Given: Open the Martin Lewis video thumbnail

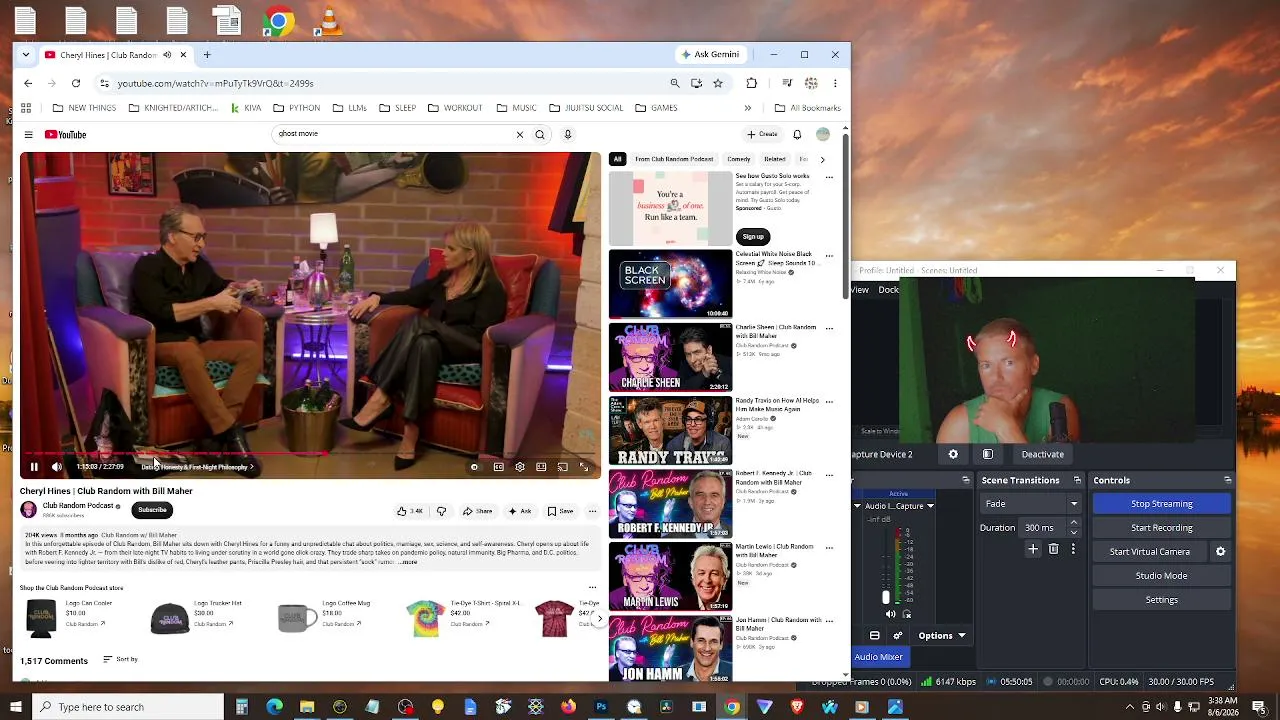Looking at the screenshot, I should [670, 577].
